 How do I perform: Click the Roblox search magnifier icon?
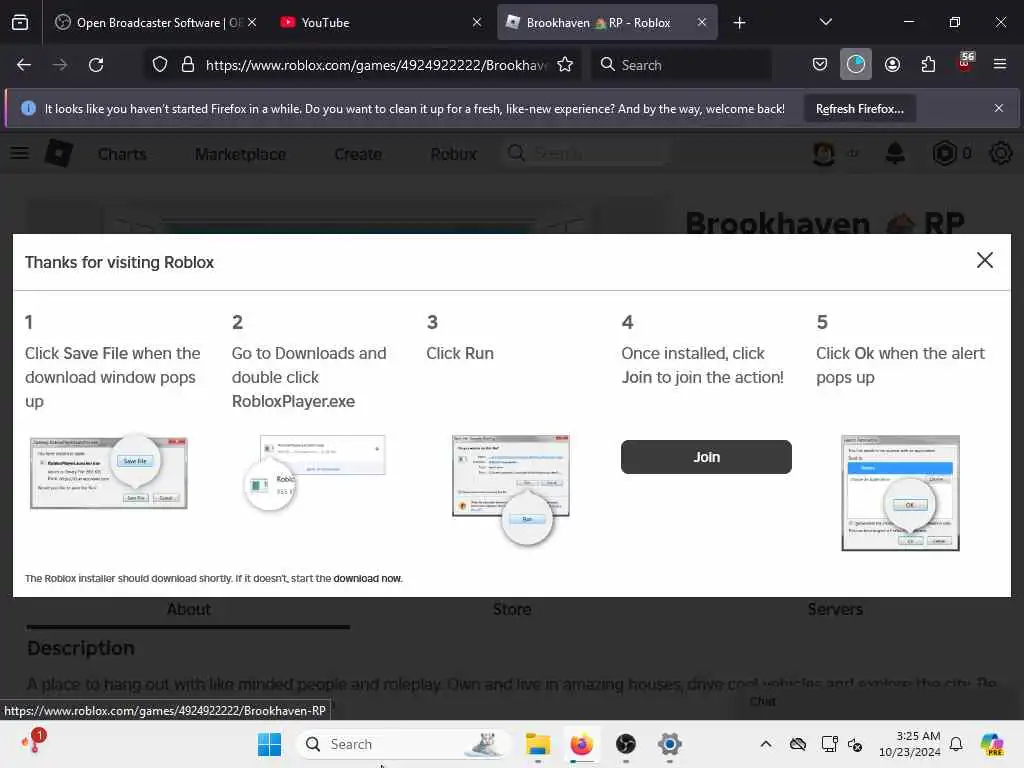pyautogui.click(x=516, y=153)
